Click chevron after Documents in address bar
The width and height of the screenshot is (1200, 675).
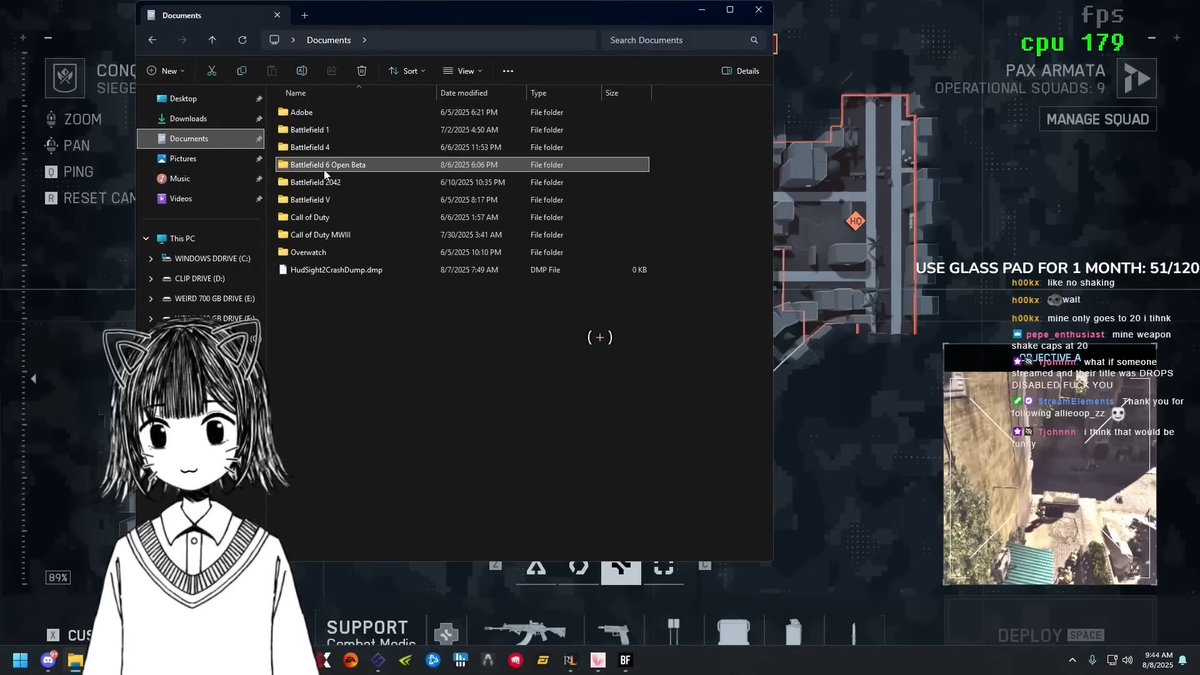364,40
